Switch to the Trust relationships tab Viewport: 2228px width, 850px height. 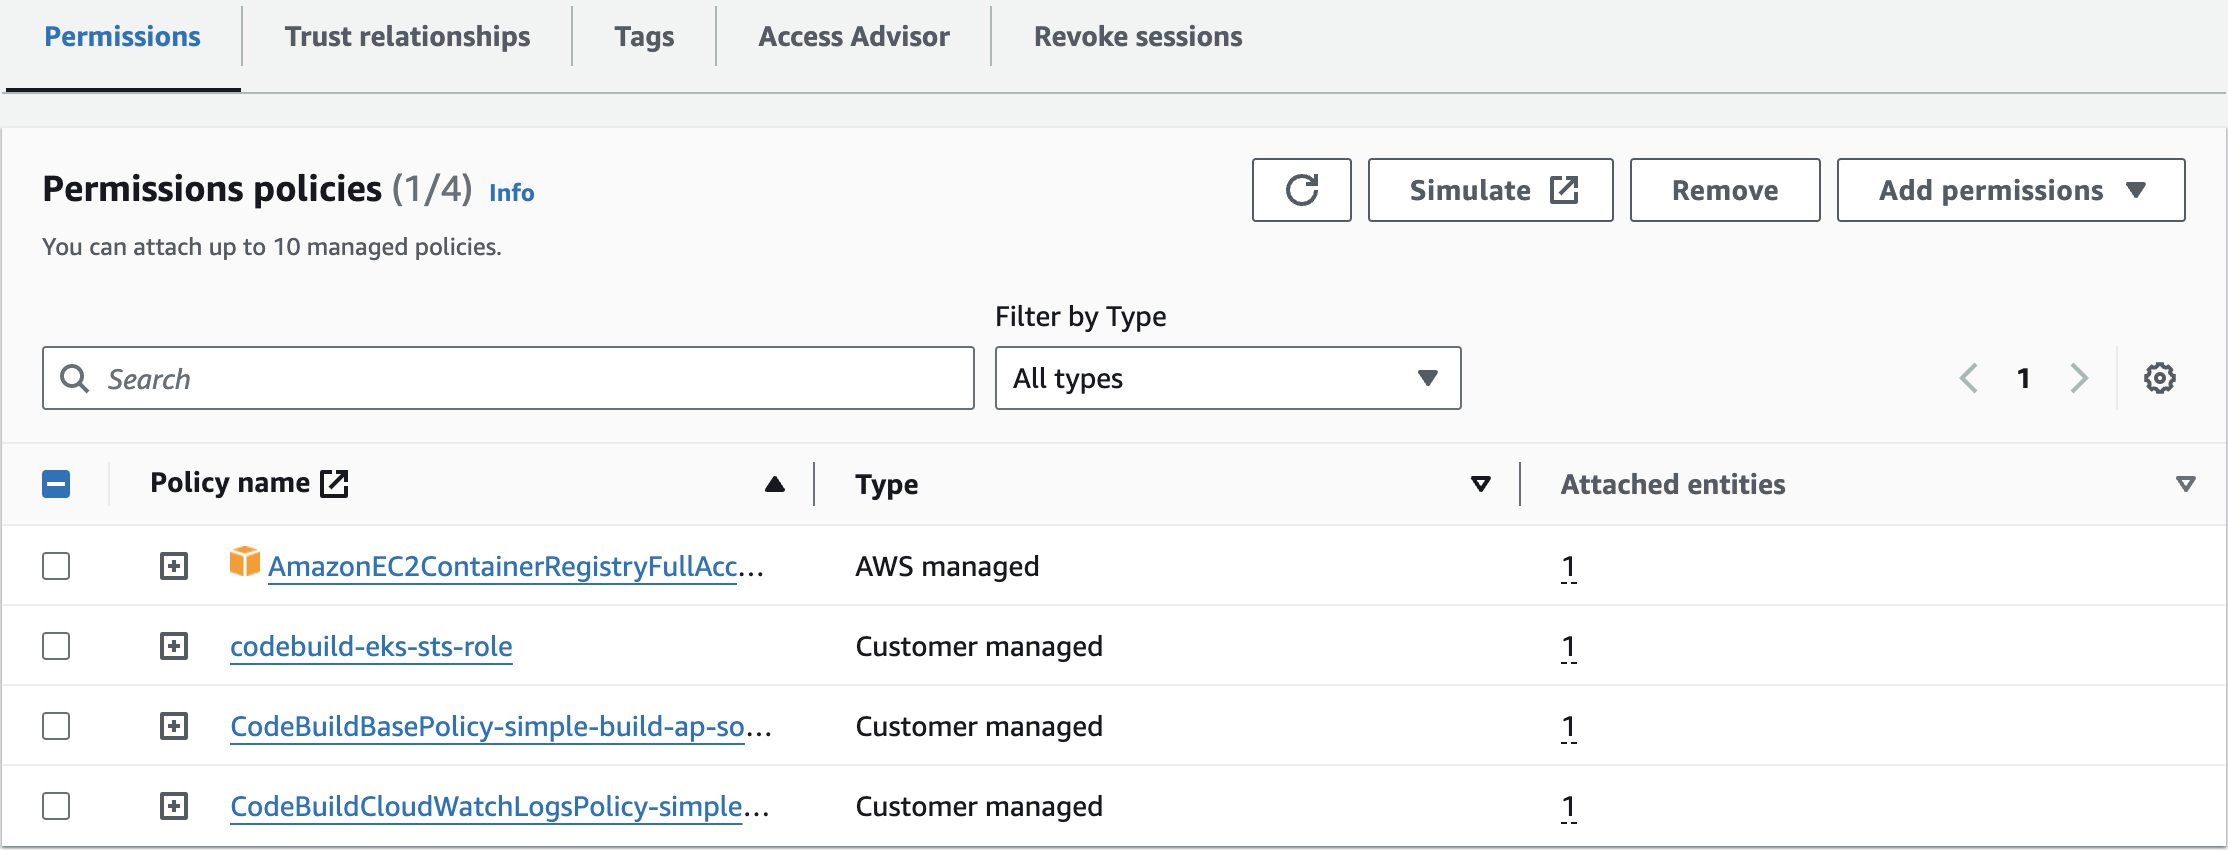click(407, 37)
